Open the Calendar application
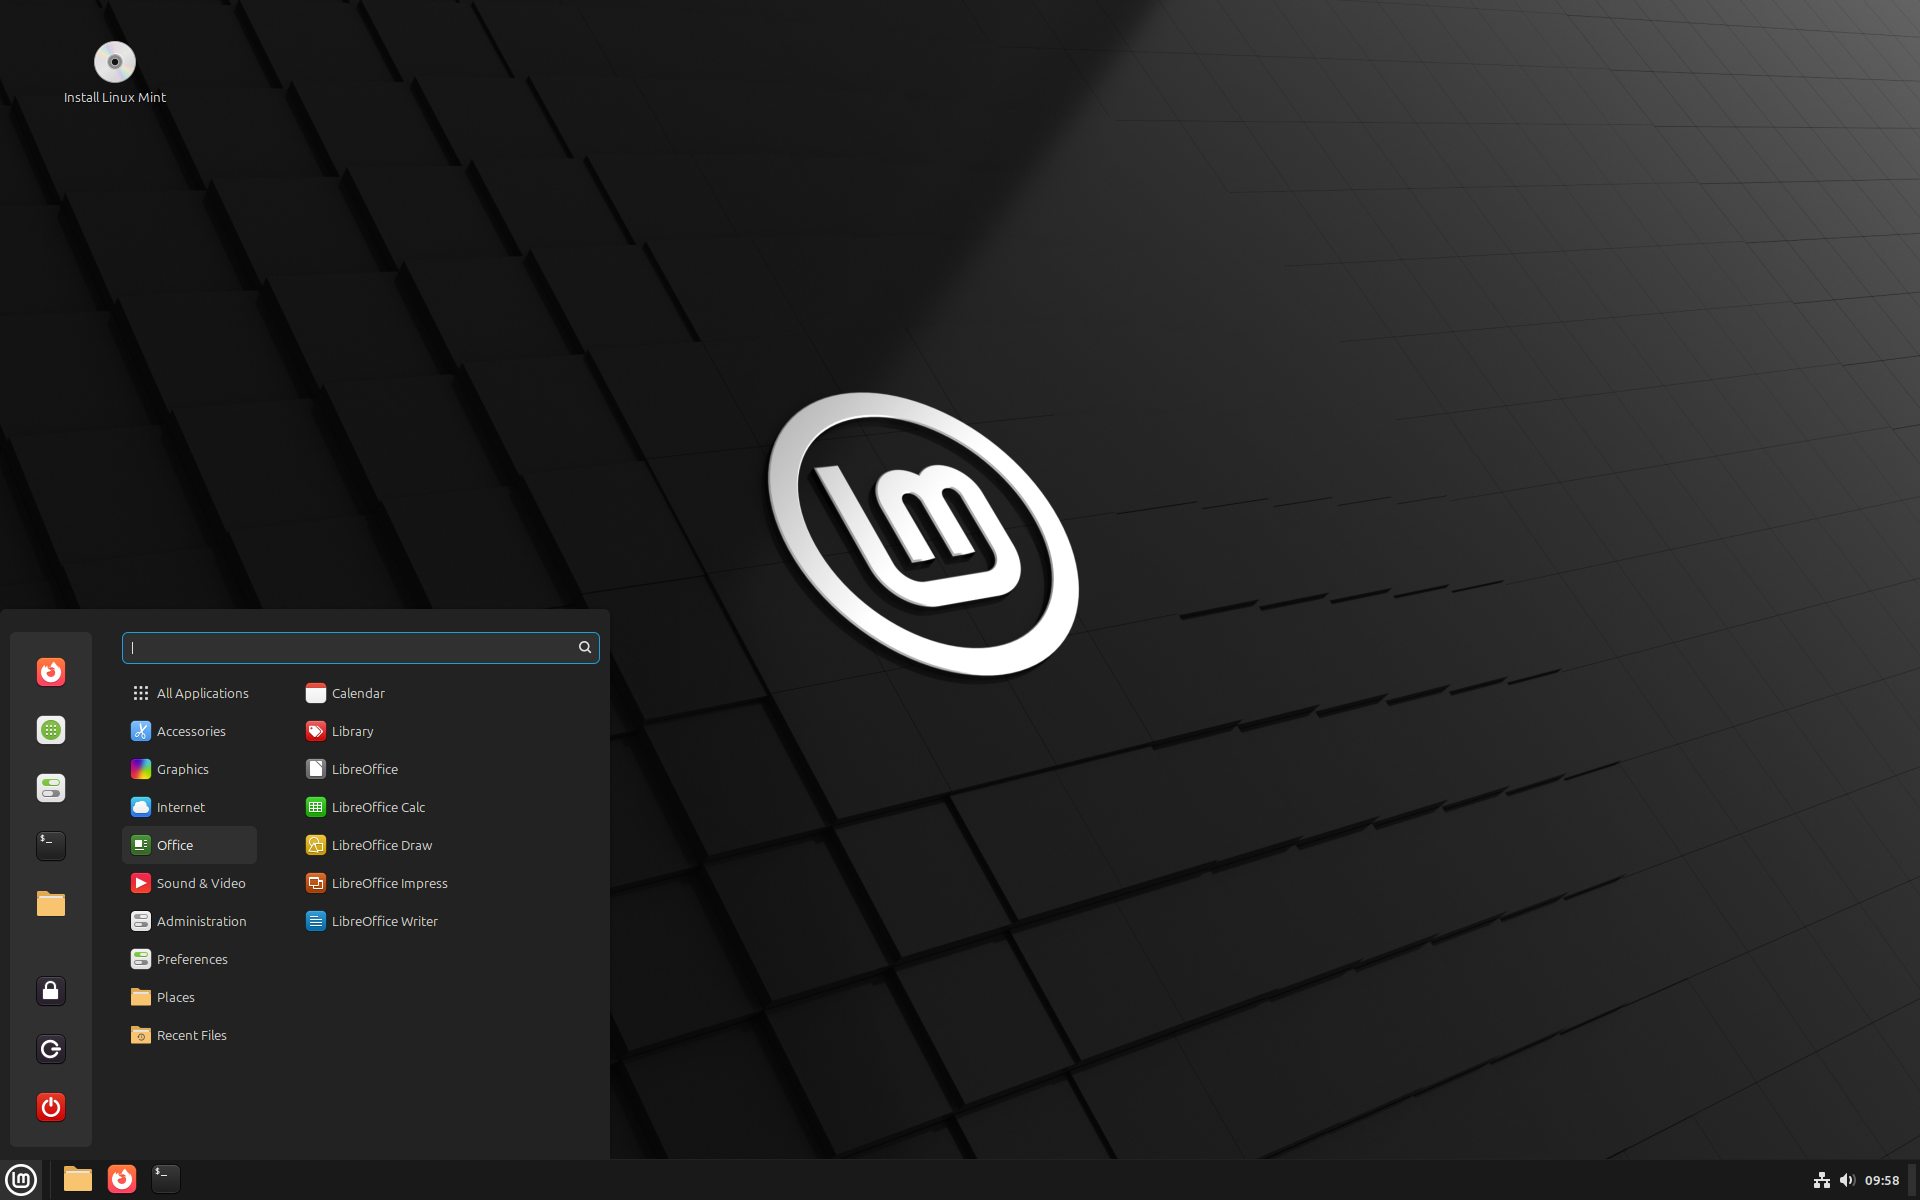 [x=357, y=691]
